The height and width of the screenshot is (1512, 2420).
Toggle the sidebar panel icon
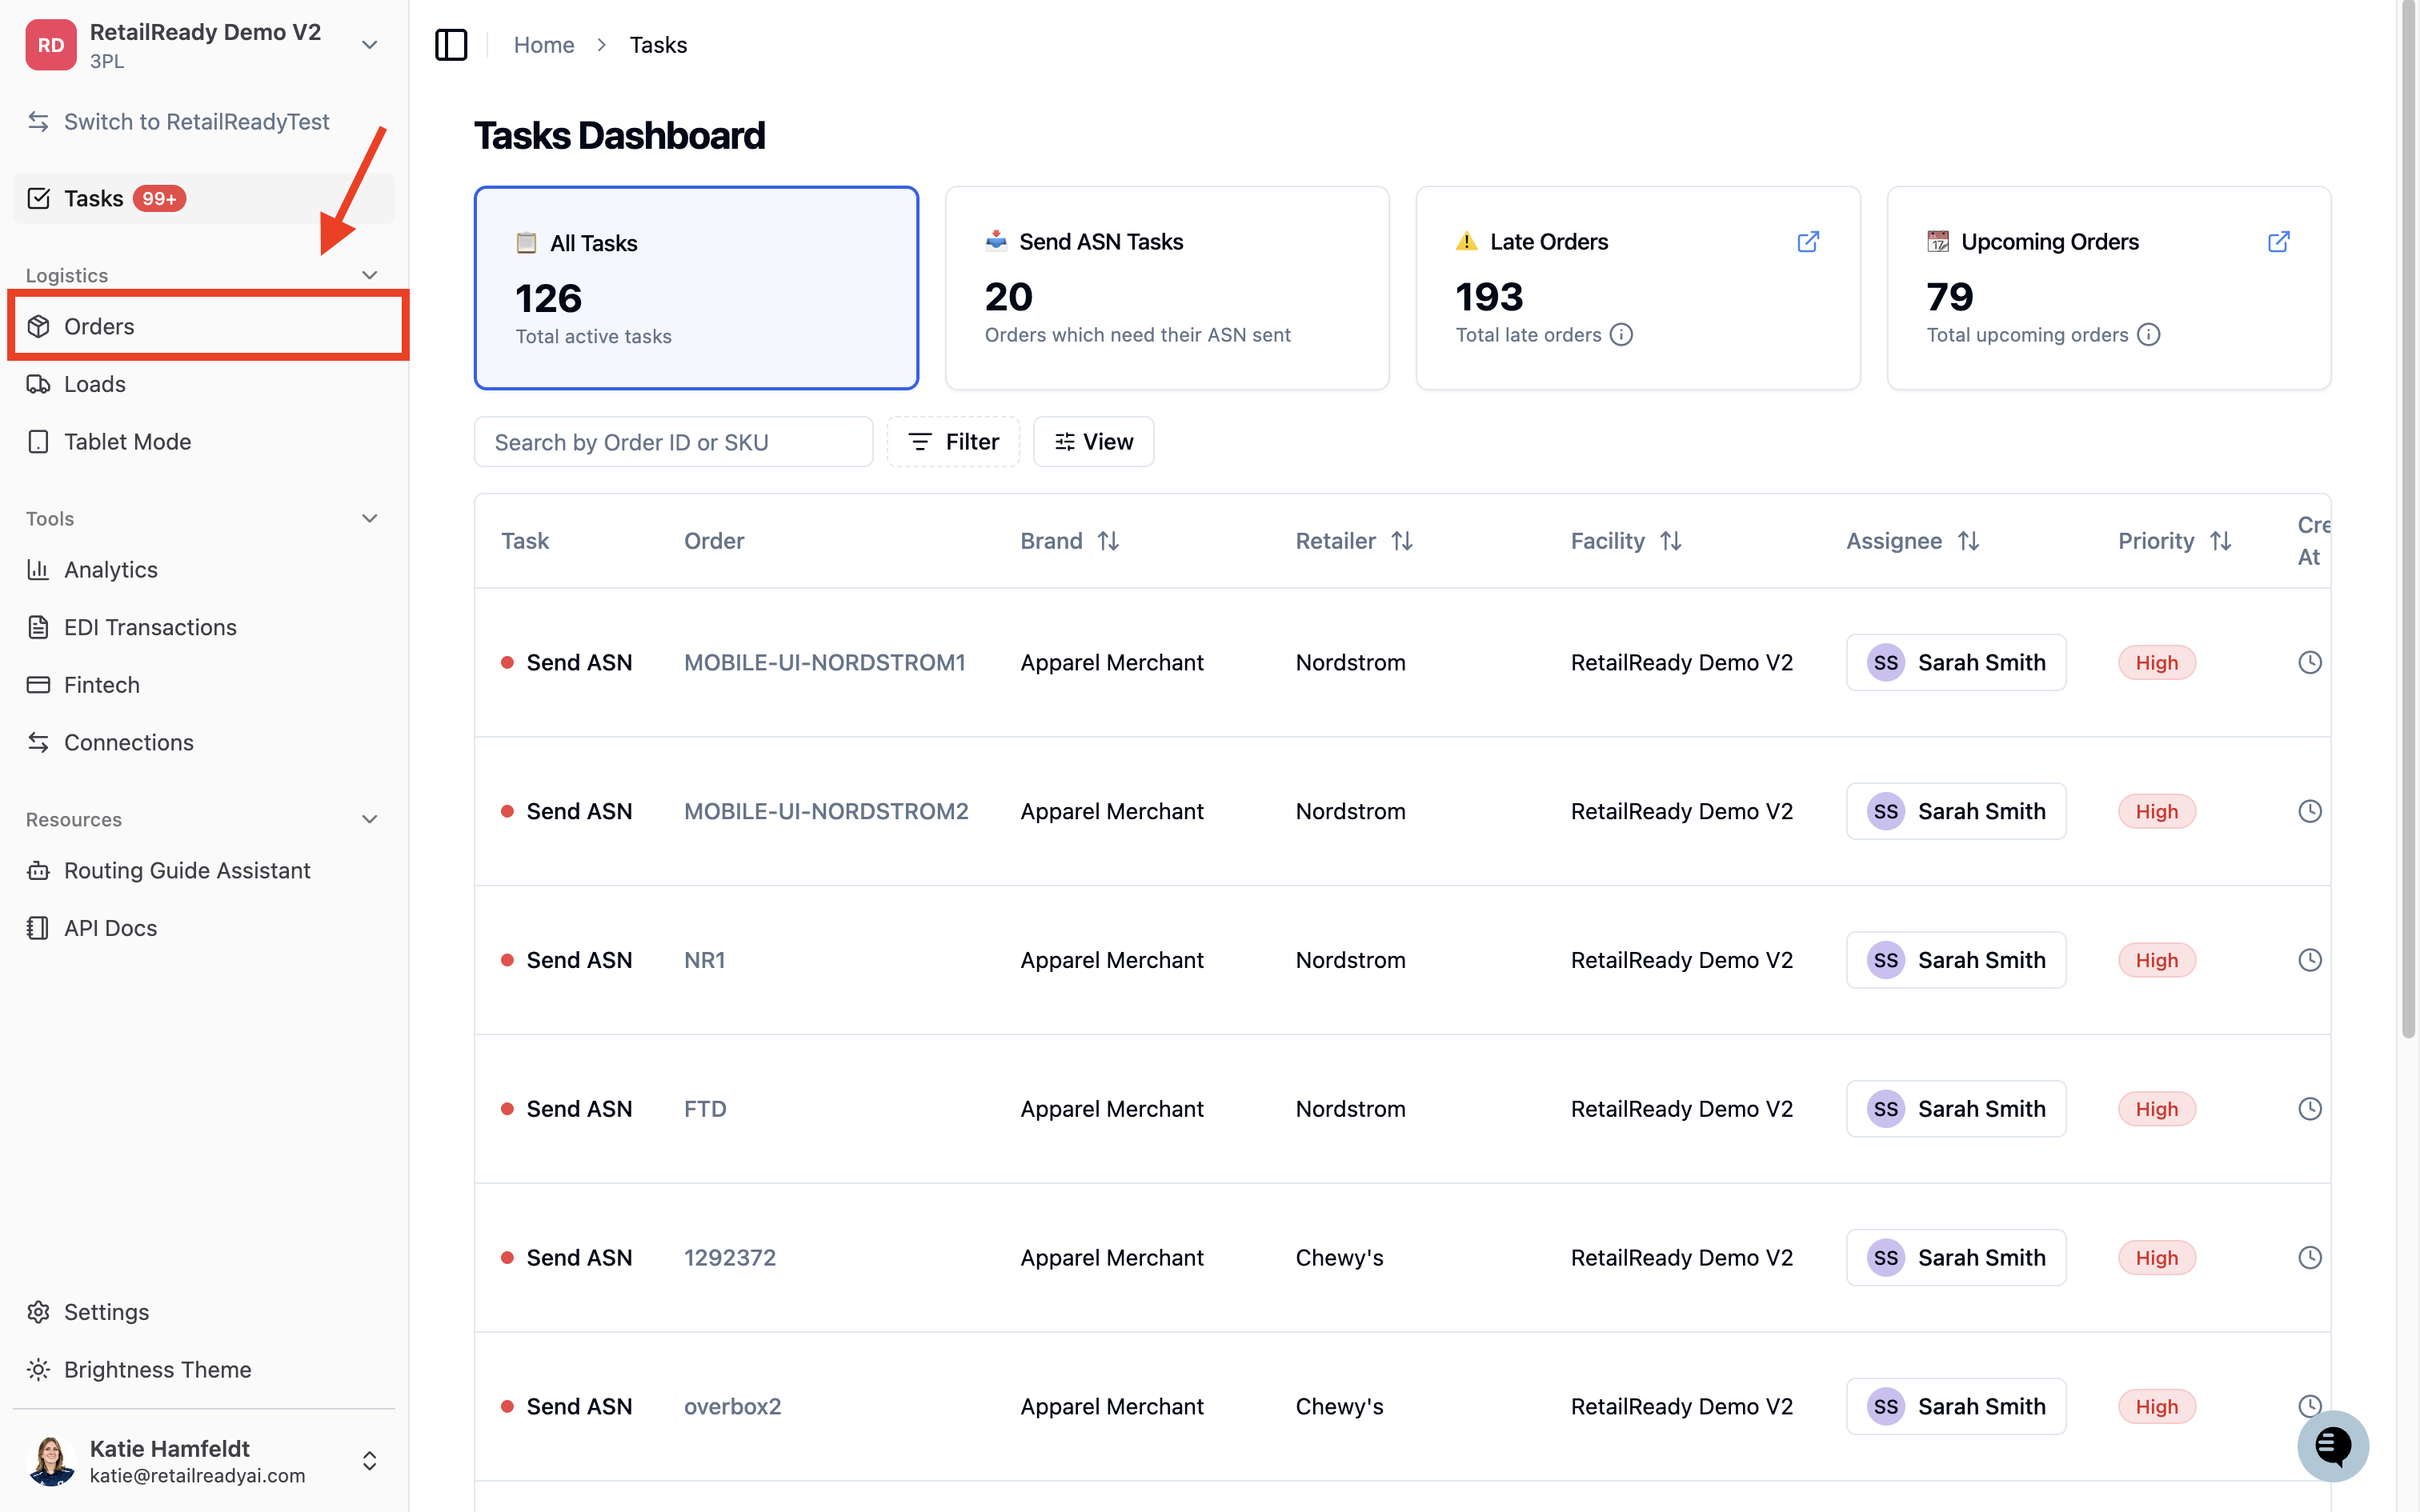tap(451, 45)
